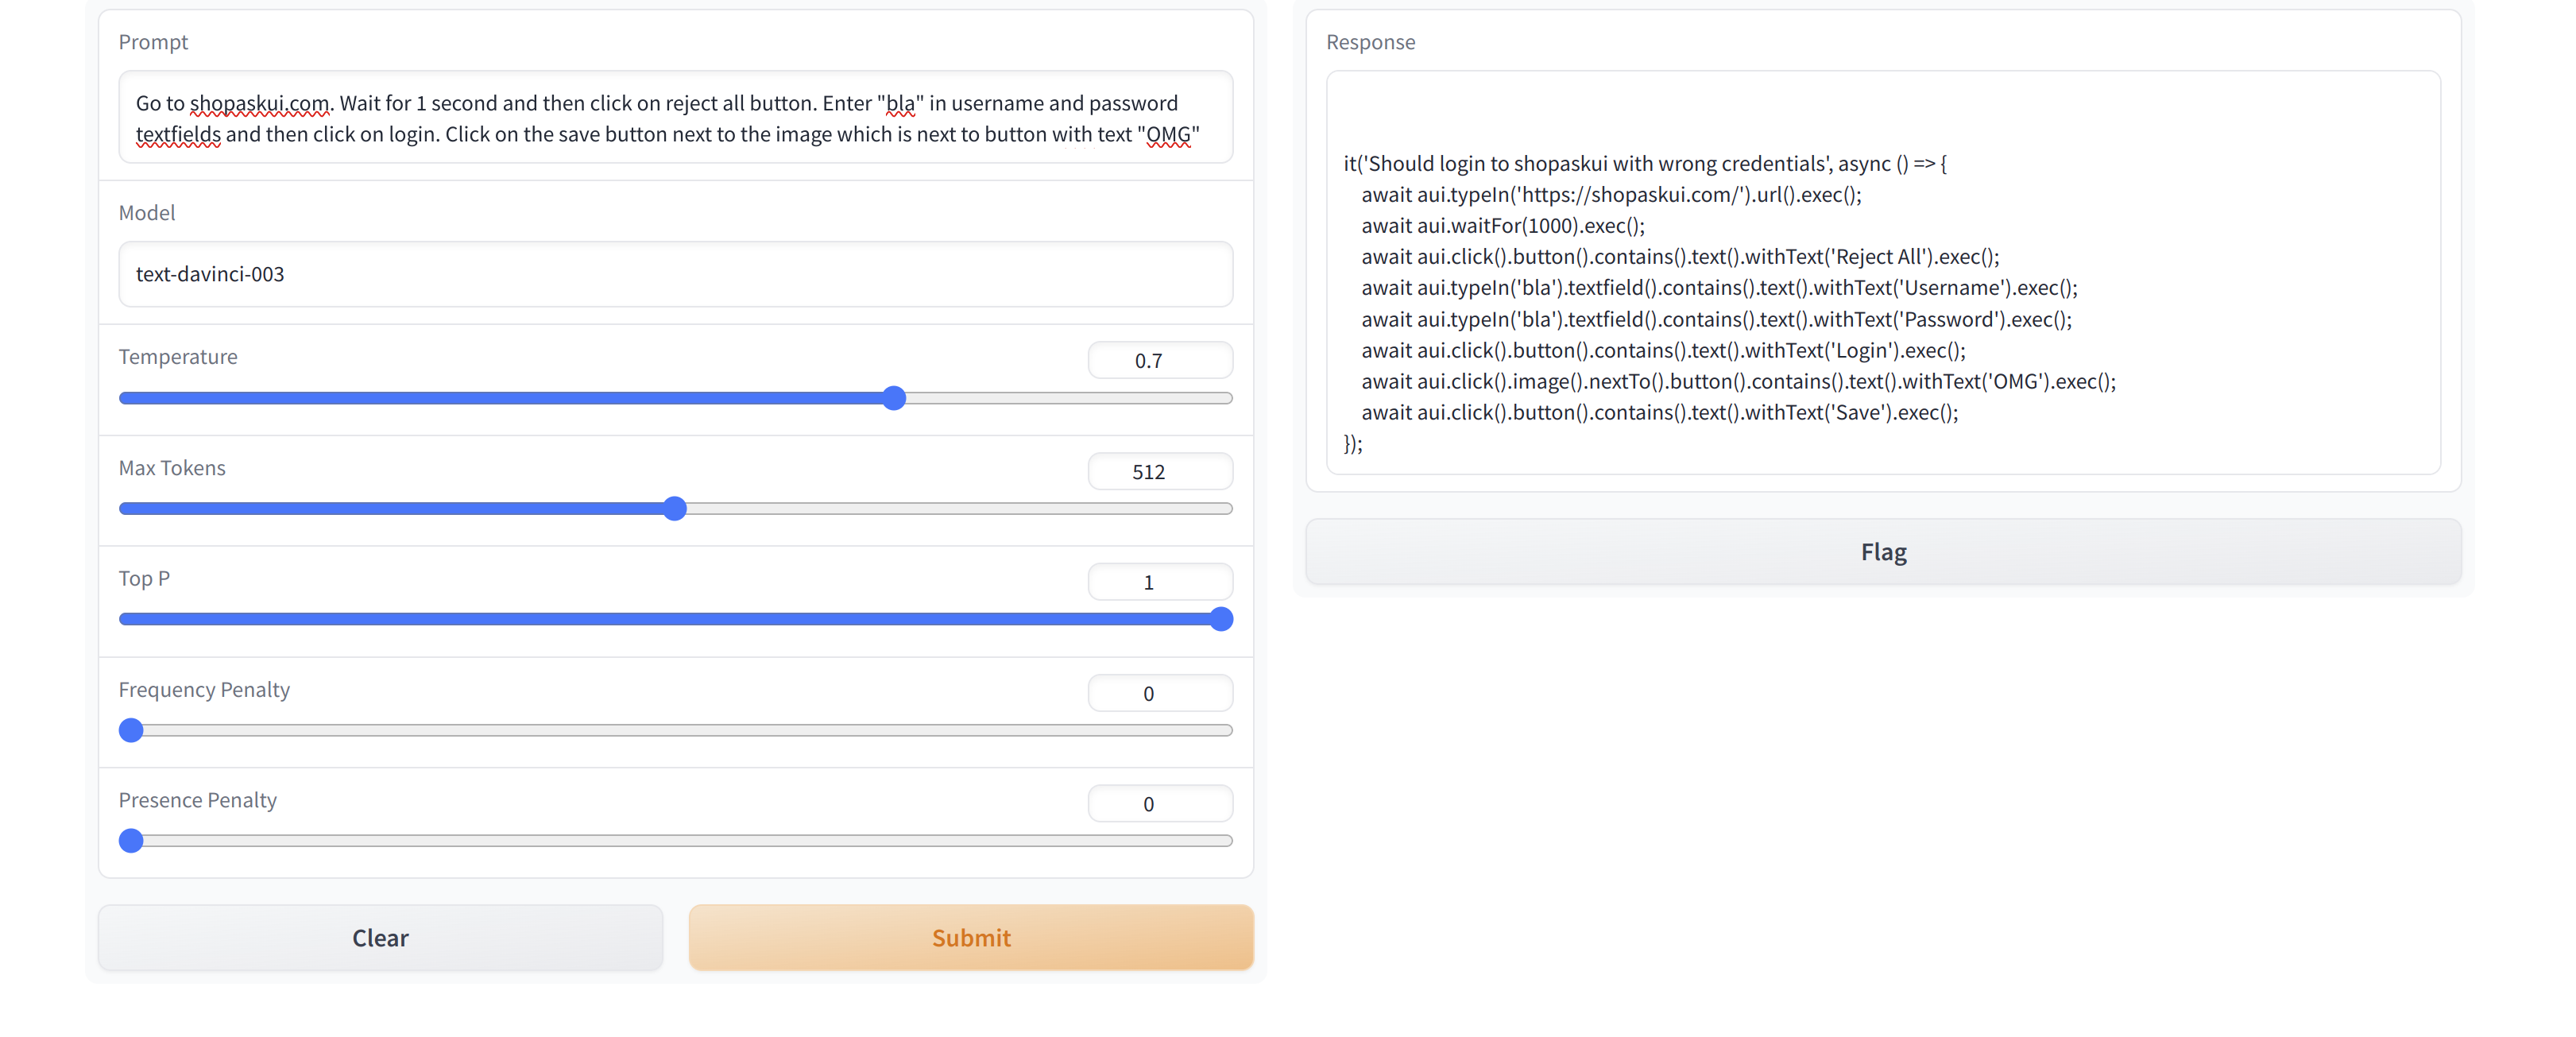Click inside the Prompt text area

675,117
